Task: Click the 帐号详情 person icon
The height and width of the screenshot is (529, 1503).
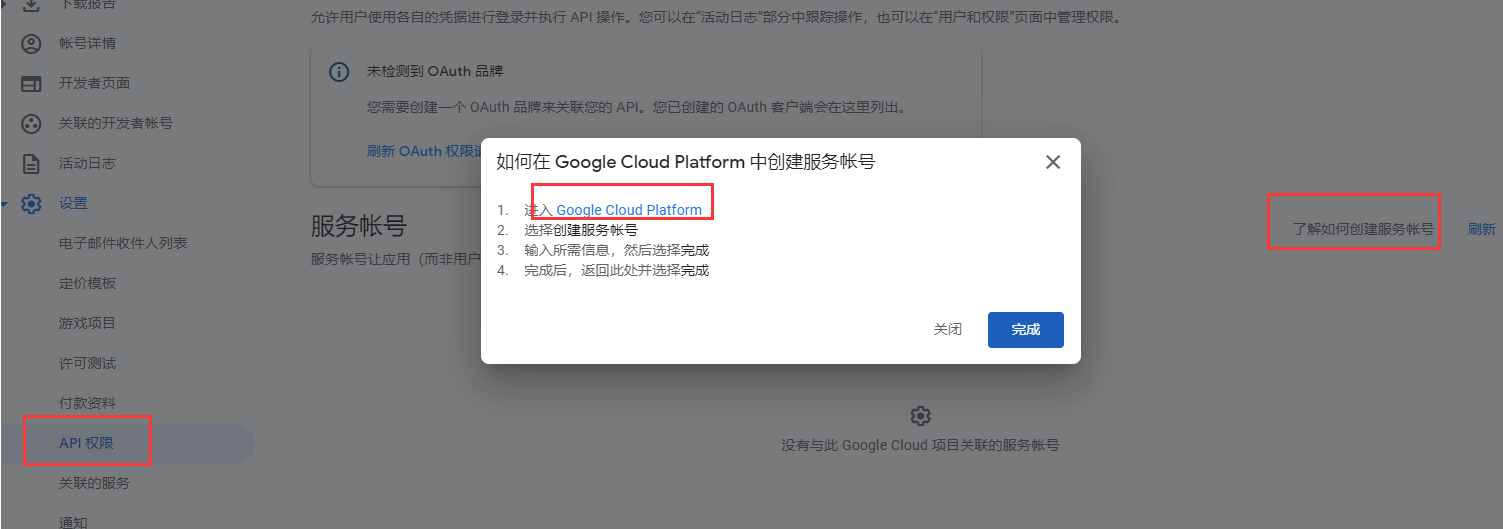Action: 32,44
